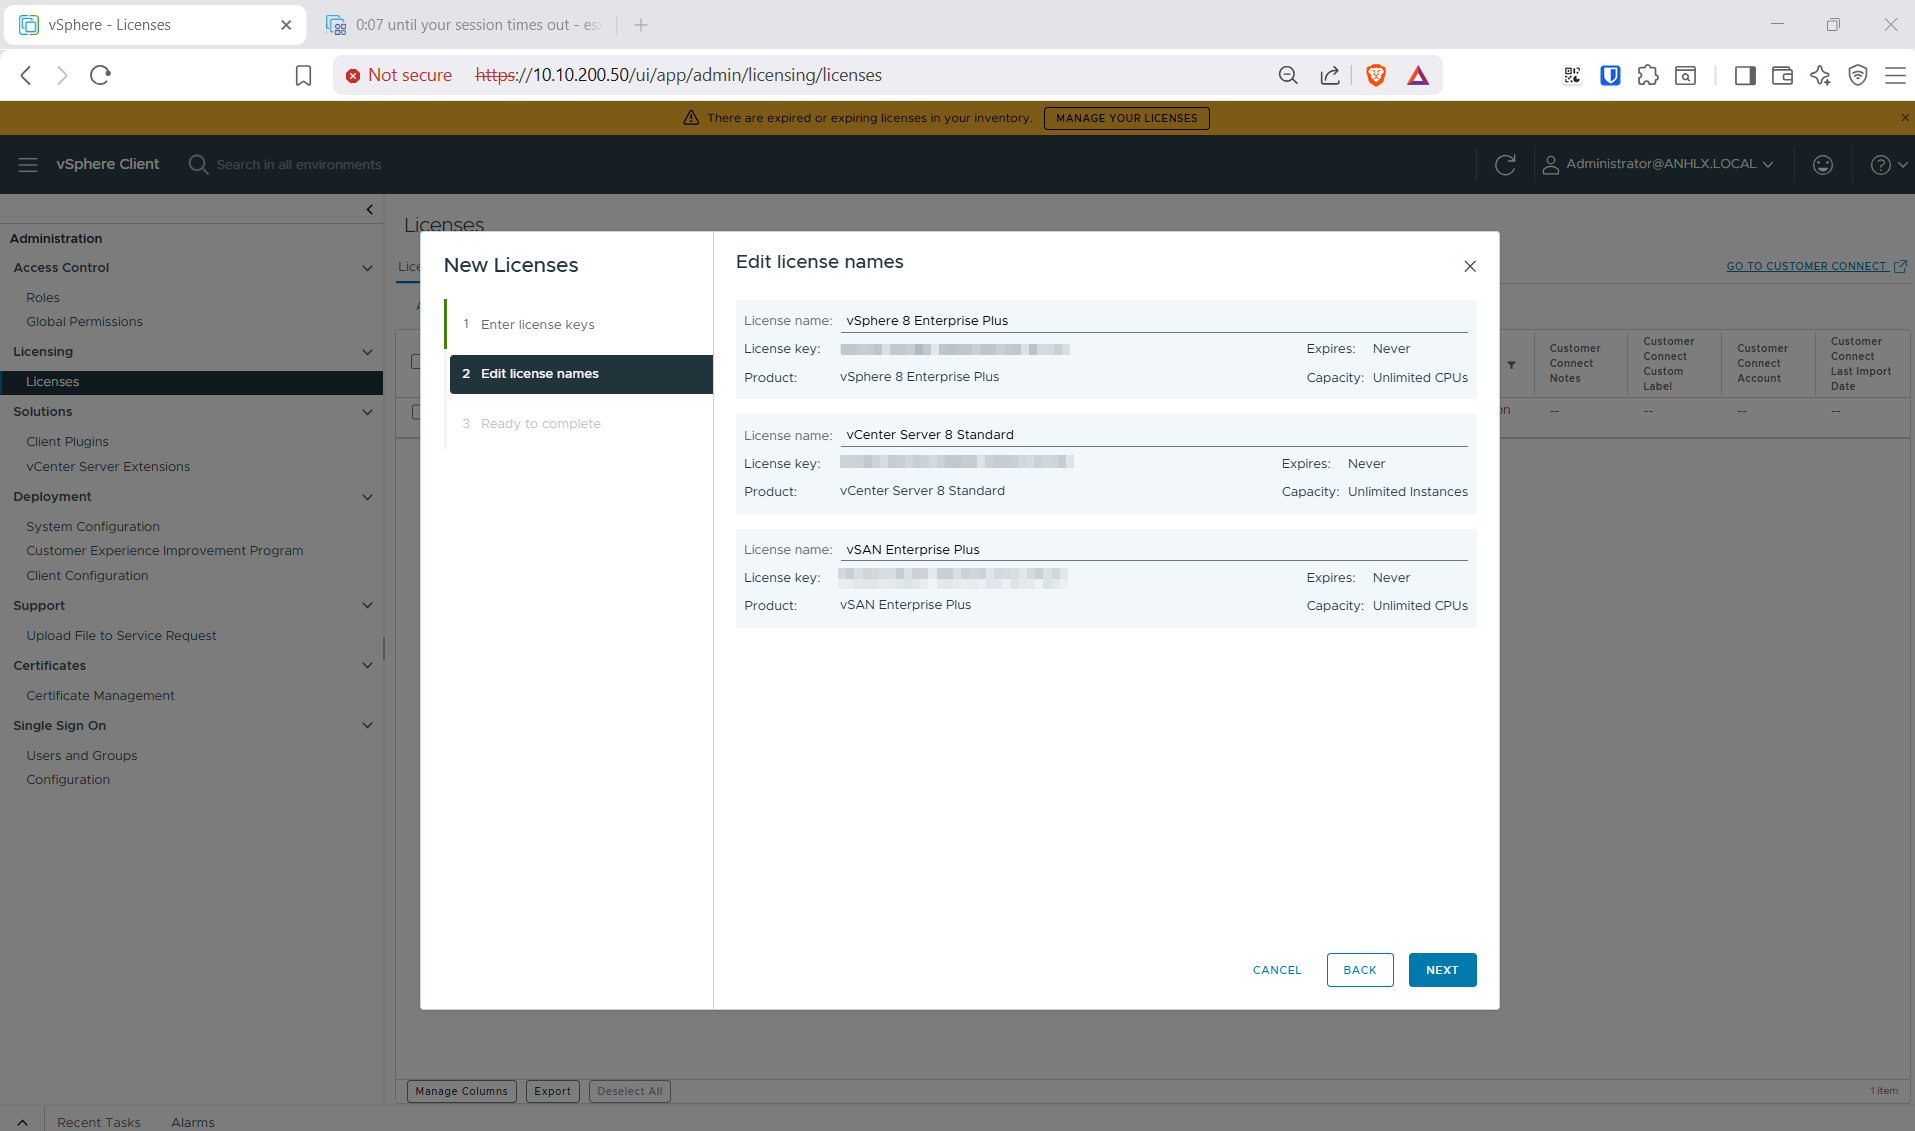Bookmark this page in the browser

[x=303, y=75]
